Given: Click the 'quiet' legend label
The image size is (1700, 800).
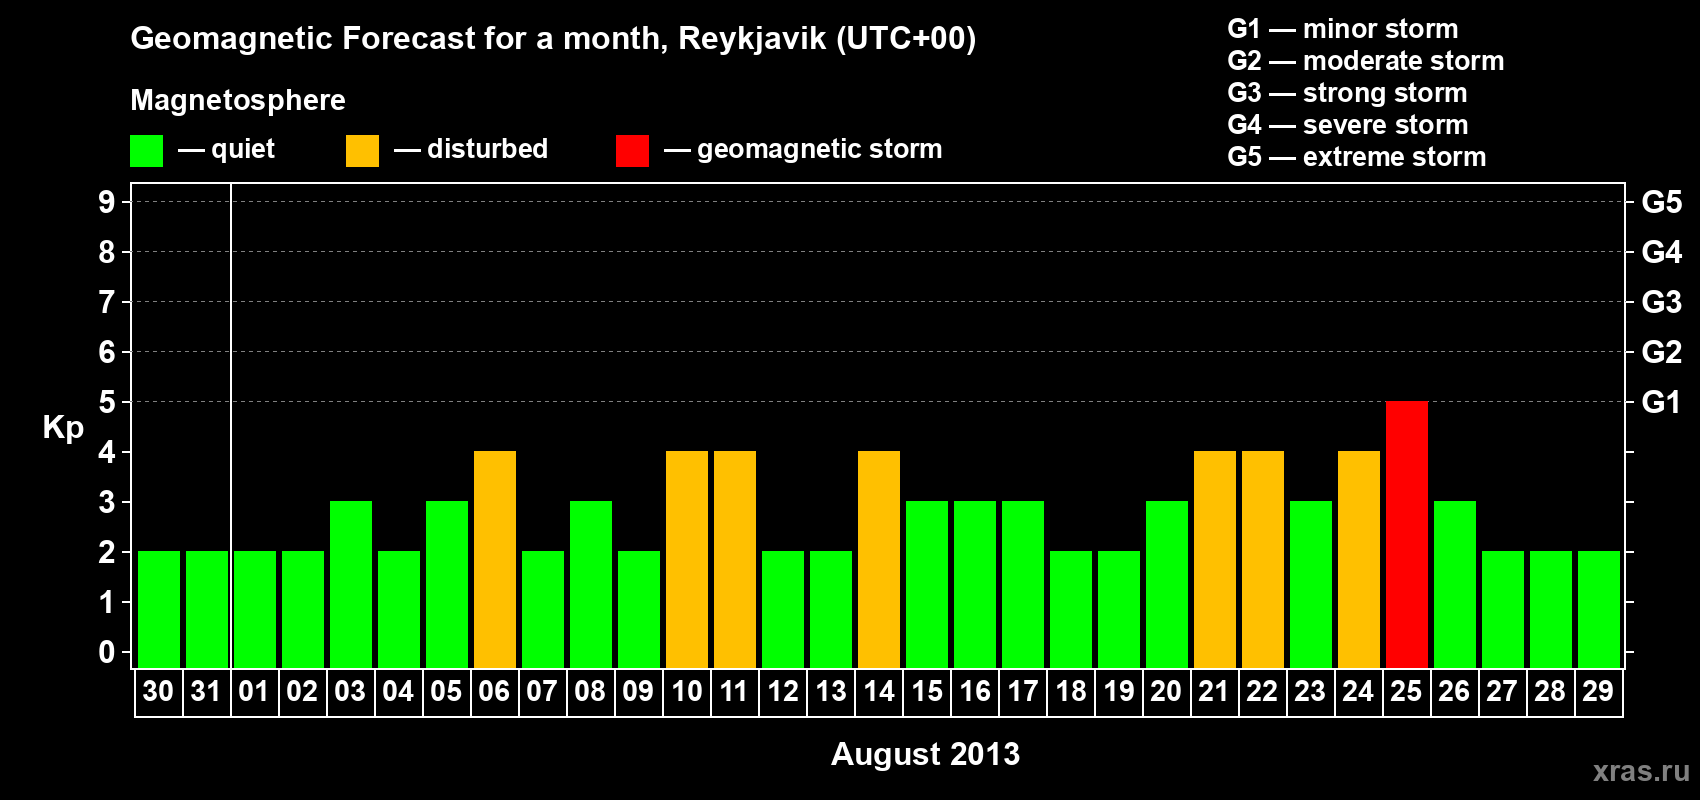Looking at the screenshot, I should click(243, 150).
